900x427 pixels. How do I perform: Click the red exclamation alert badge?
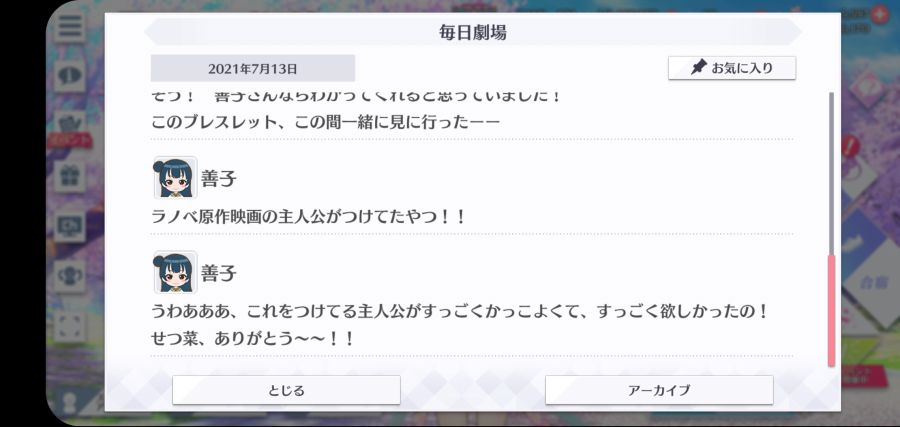[851, 145]
